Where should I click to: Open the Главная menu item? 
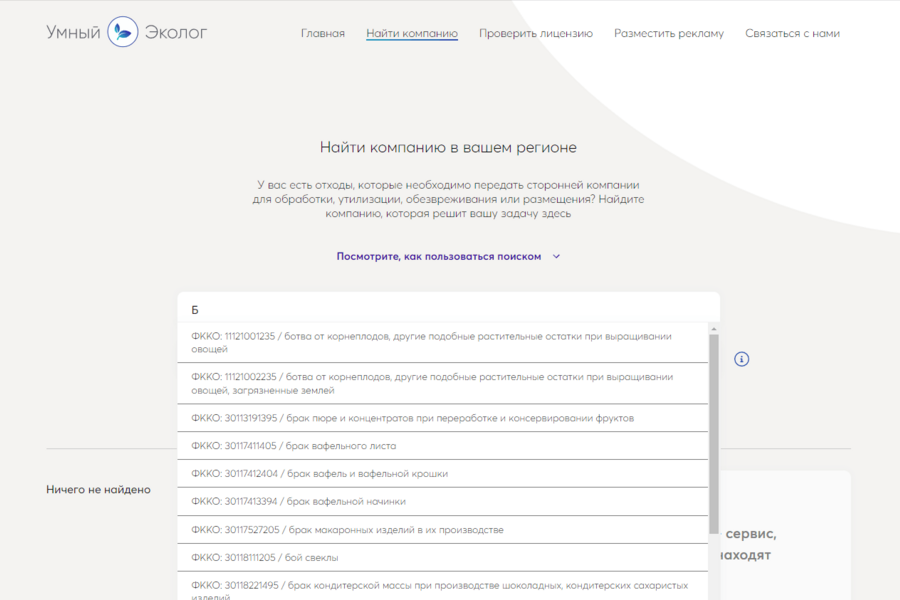tap(323, 33)
